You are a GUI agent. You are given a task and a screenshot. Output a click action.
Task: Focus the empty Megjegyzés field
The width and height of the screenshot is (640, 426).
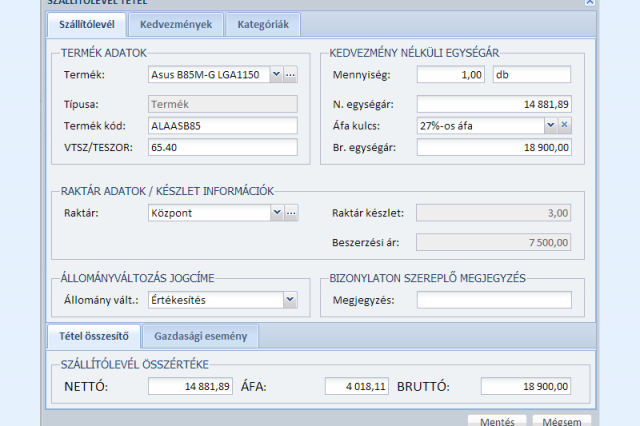494,300
